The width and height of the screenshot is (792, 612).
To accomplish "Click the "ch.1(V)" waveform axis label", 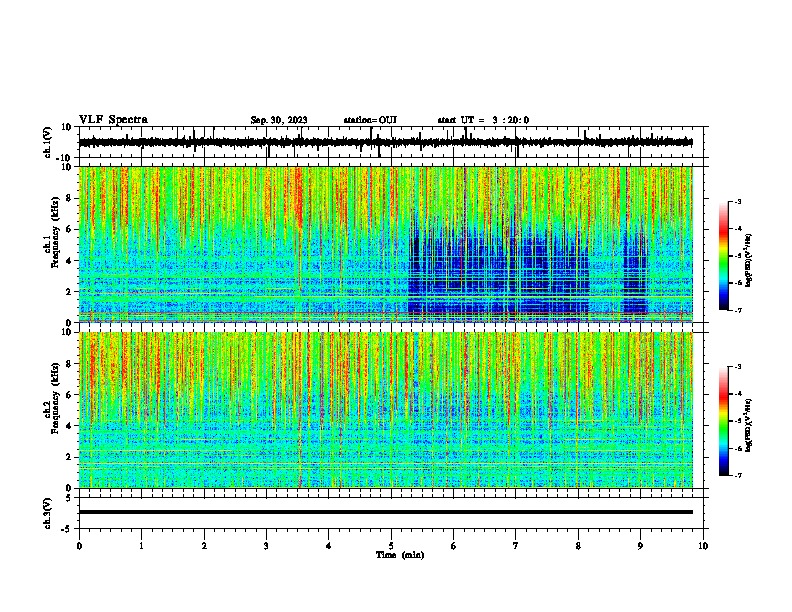I will pyautogui.click(x=48, y=142).
